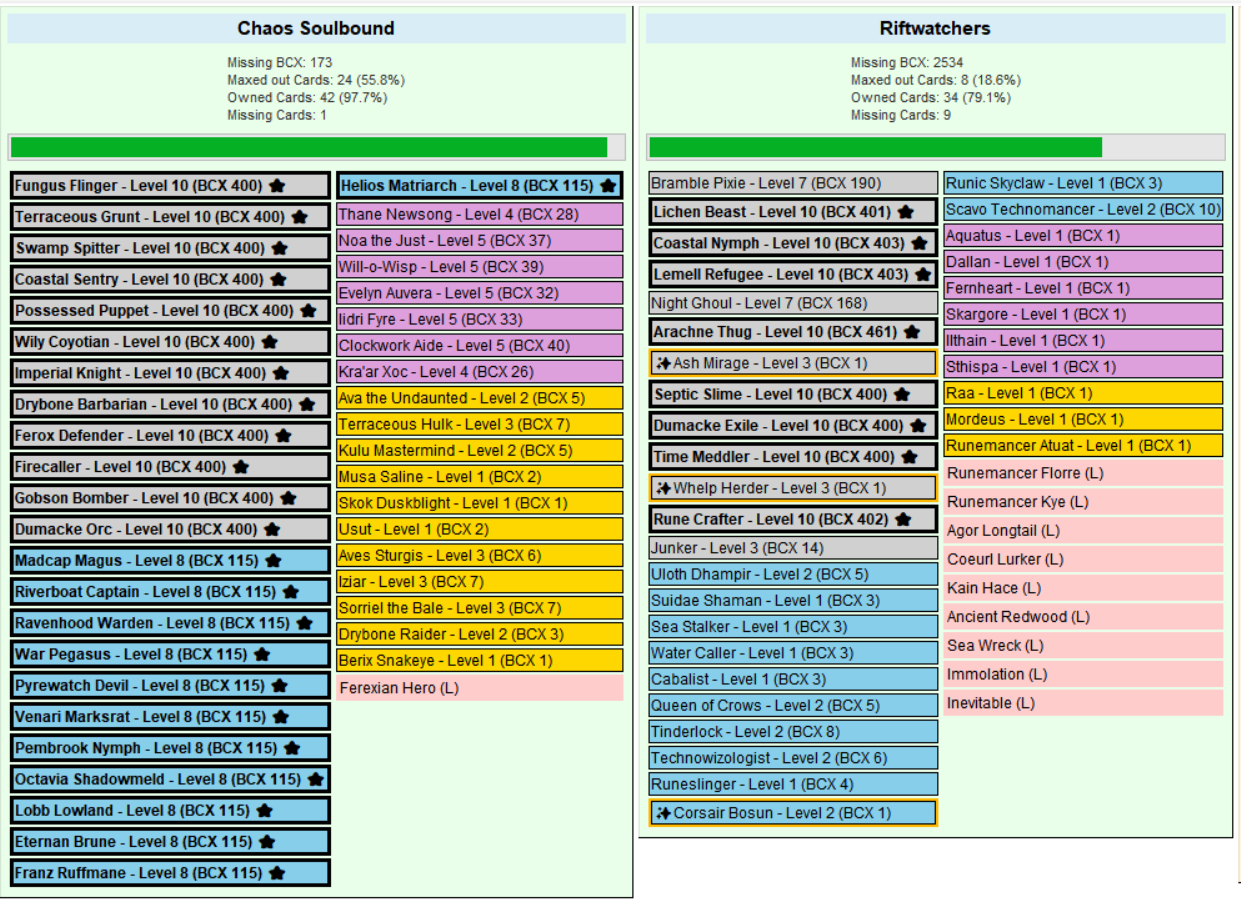This screenshot has width=1241, height=901.
Task: Select the Junker Level 3 card
Action: [x=794, y=548]
